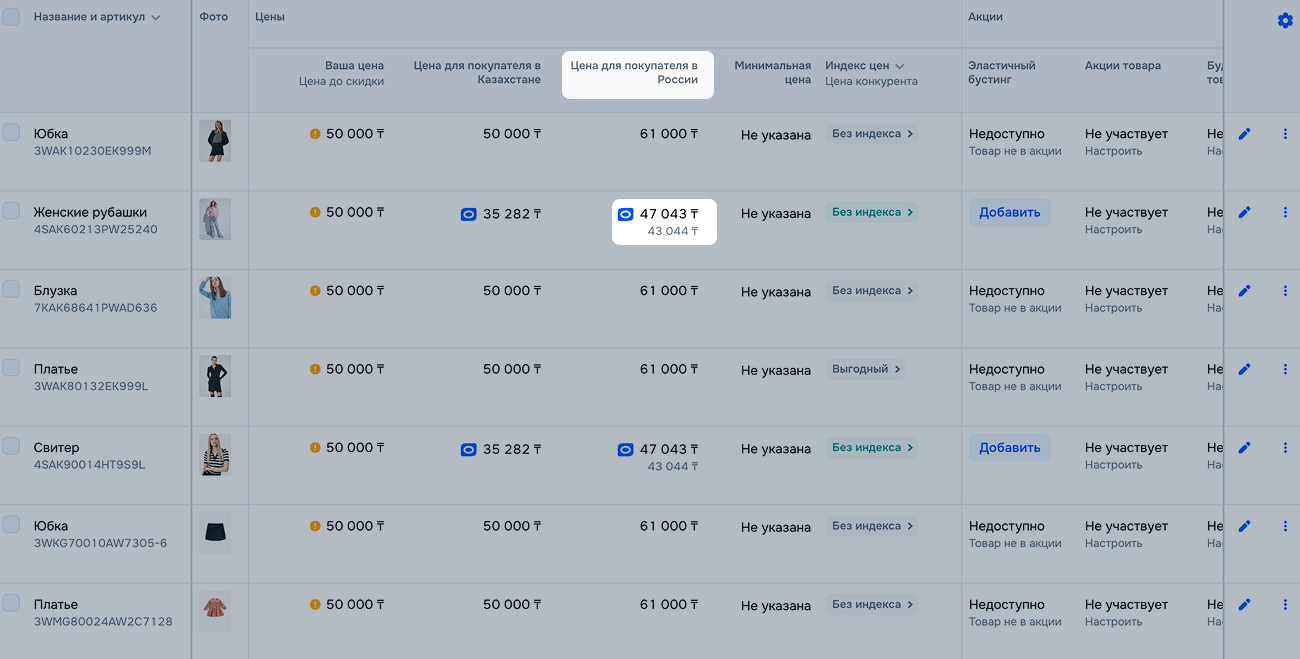Click orange warning icon next to Платье 3WAK80132EK999L price
Screen dimensions: 1300x659
coord(315,370)
